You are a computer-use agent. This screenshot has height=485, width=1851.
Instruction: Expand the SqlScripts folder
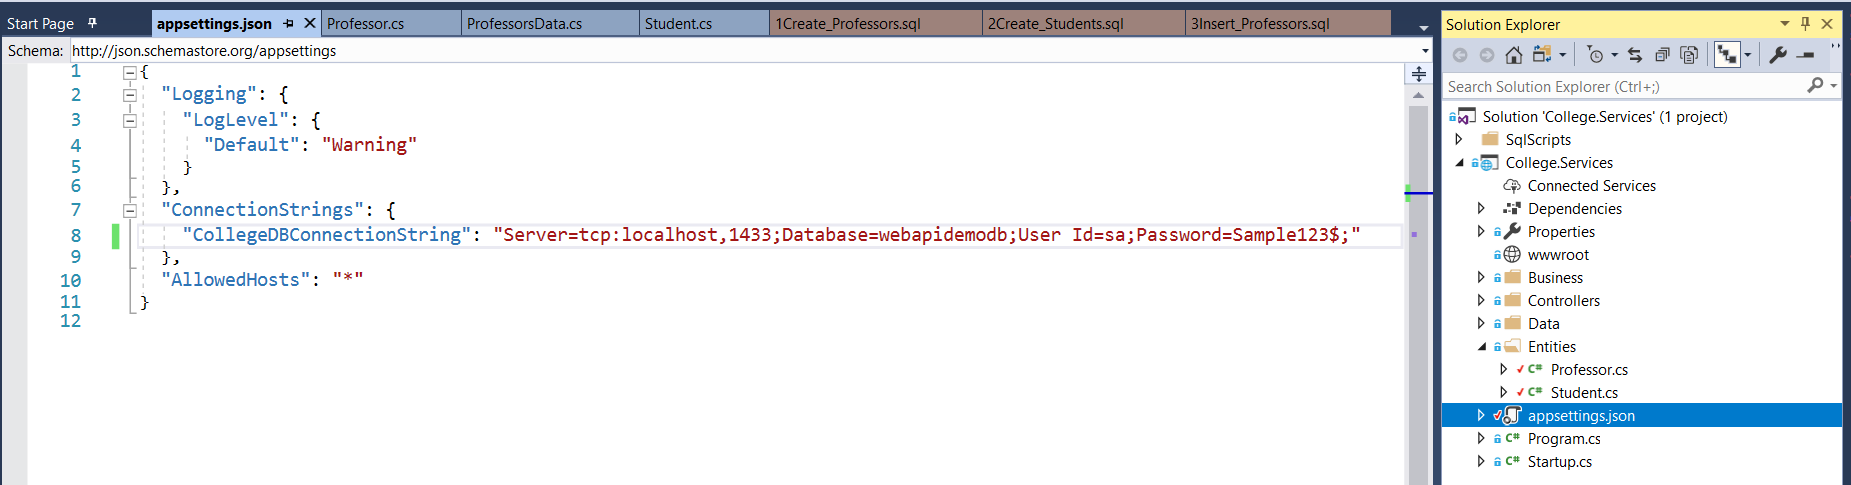tap(1459, 140)
